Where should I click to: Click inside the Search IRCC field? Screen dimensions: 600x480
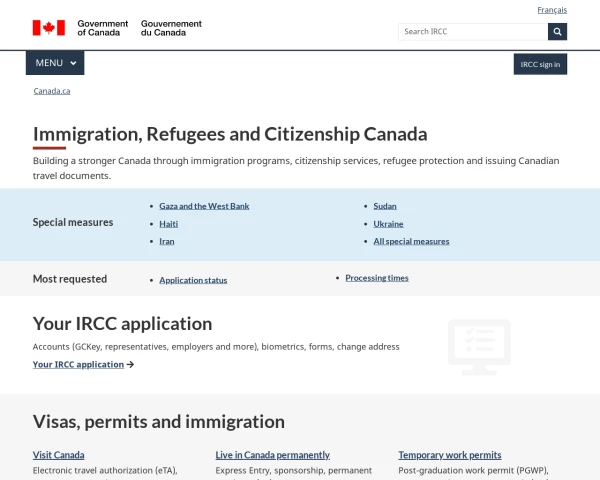(x=473, y=31)
